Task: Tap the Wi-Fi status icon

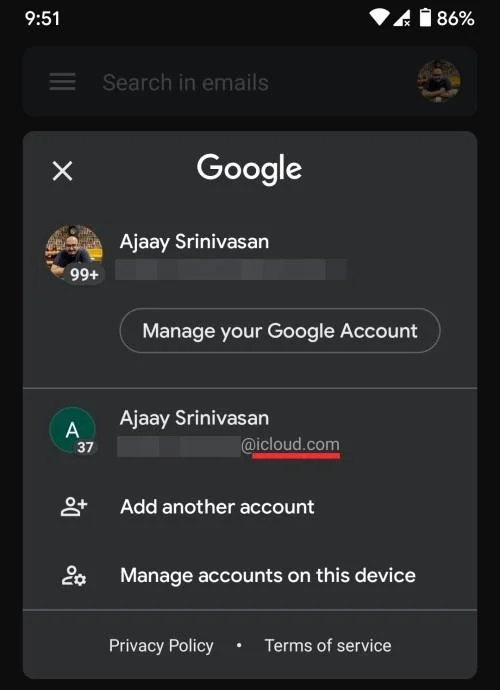Action: (379, 18)
